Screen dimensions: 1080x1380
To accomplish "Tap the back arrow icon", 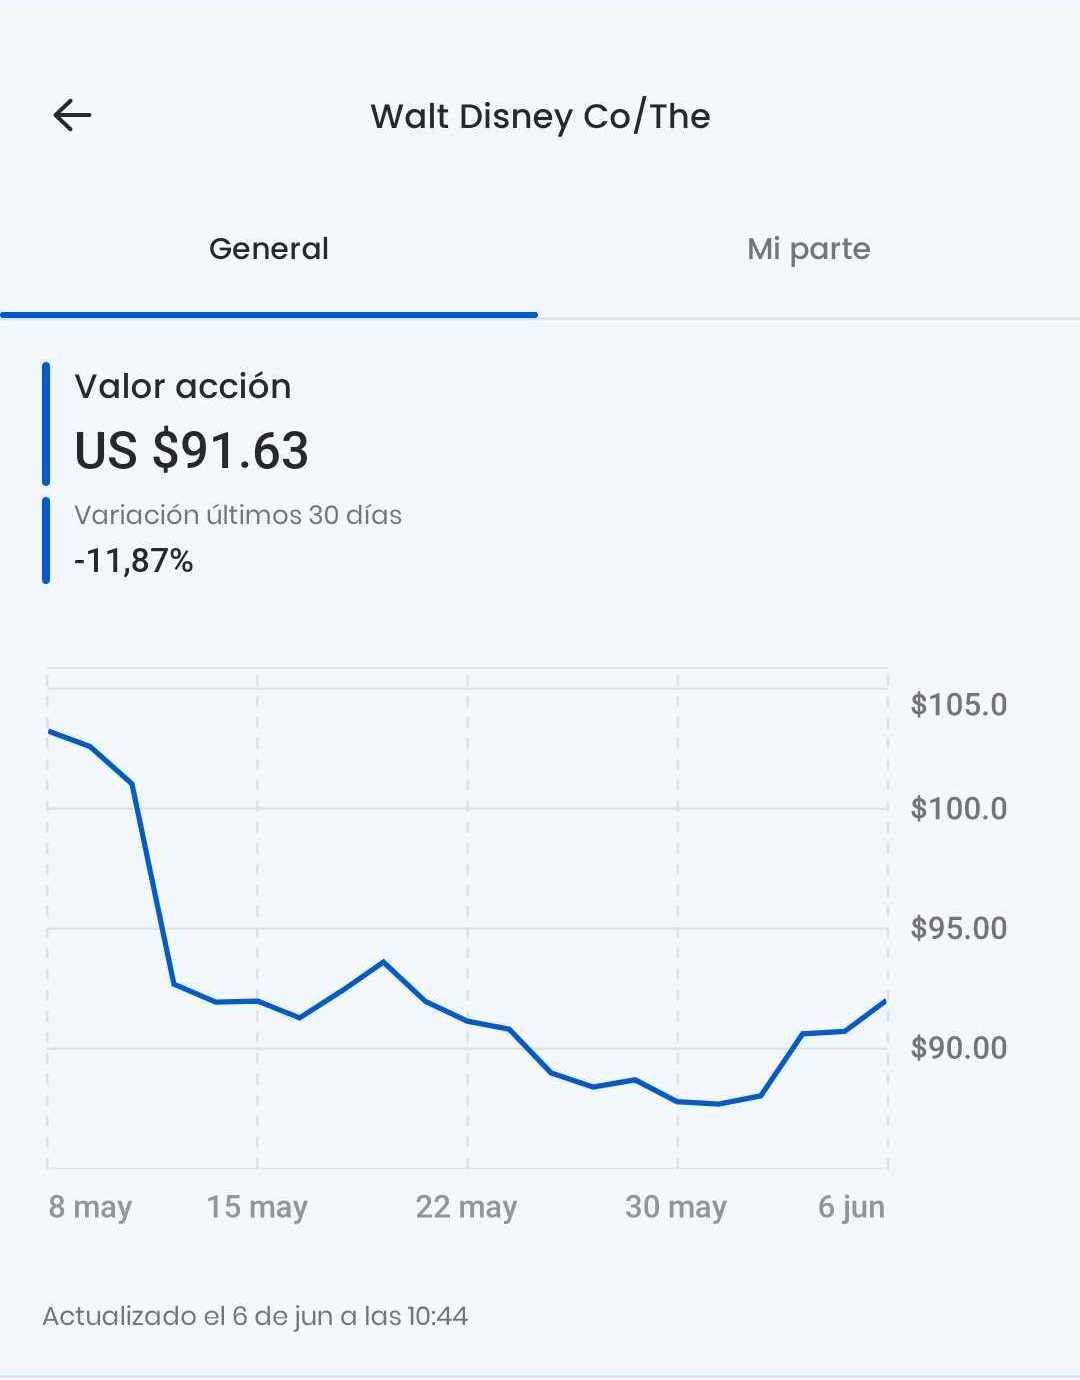I will pyautogui.click(x=72, y=116).
